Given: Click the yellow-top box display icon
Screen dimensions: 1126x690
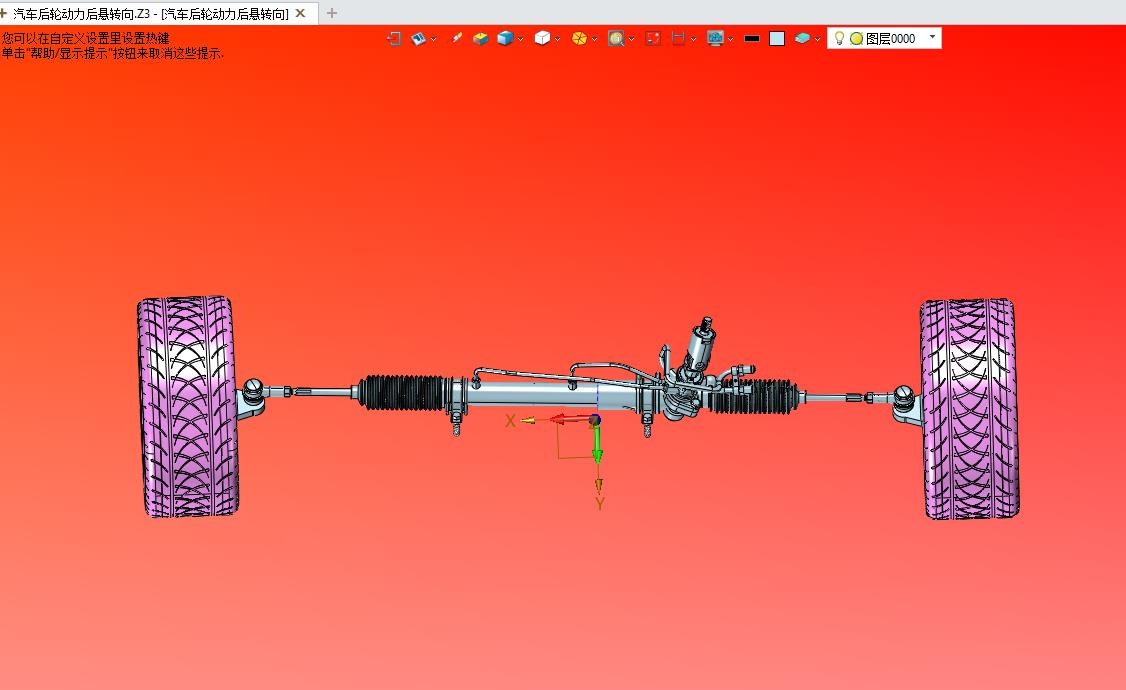Looking at the screenshot, I should click(481, 38).
